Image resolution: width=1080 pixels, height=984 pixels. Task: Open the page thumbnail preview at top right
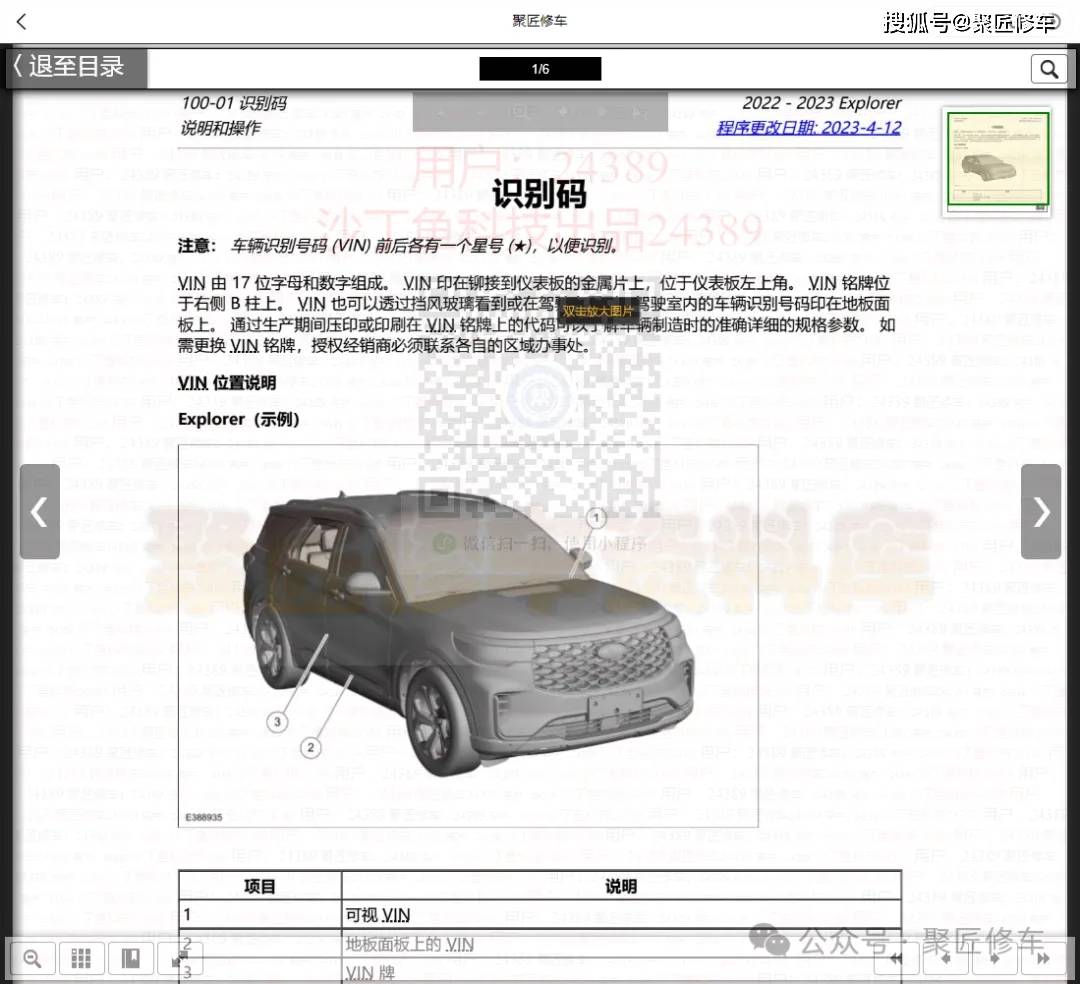click(997, 162)
